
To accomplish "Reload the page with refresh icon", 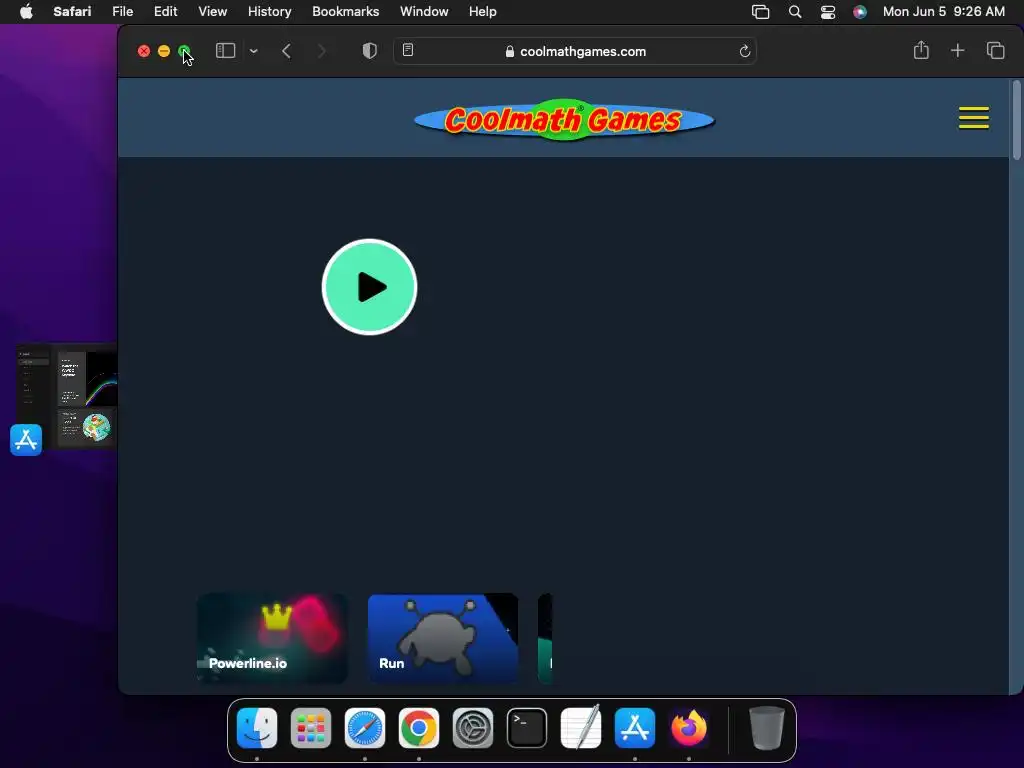I will coord(744,51).
